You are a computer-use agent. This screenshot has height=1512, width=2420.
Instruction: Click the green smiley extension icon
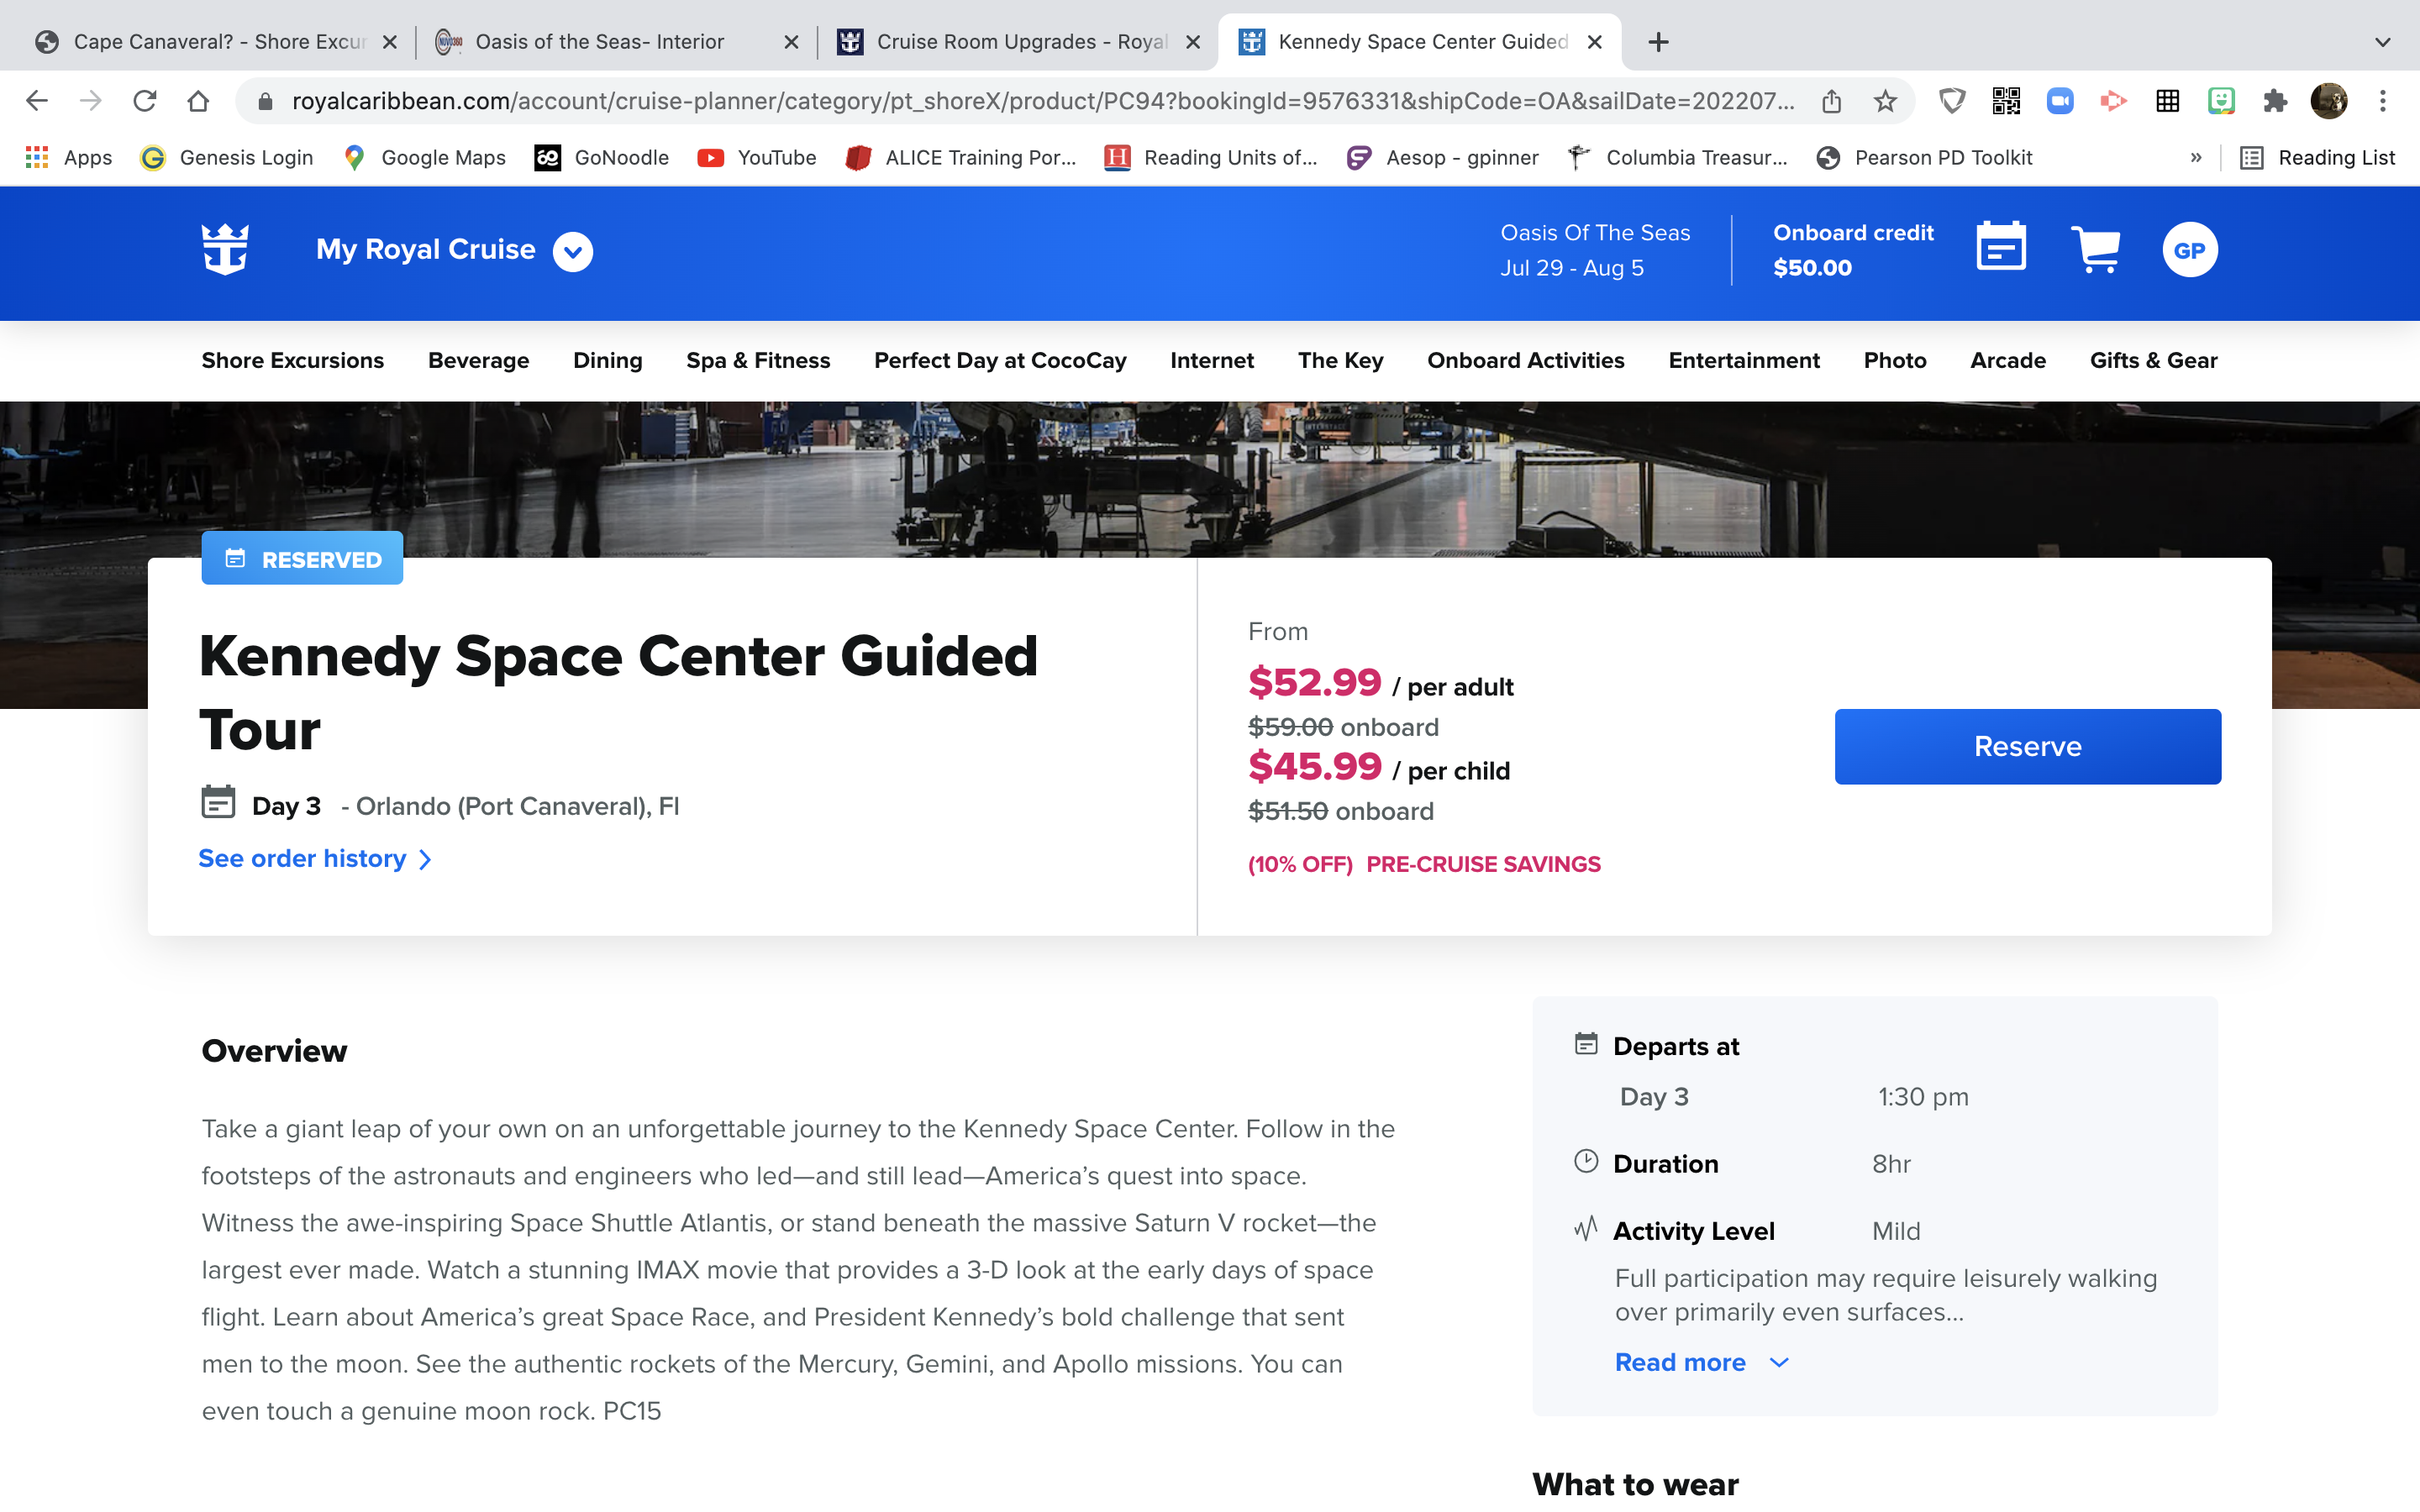pyautogui.click(x=2221, y=101)
